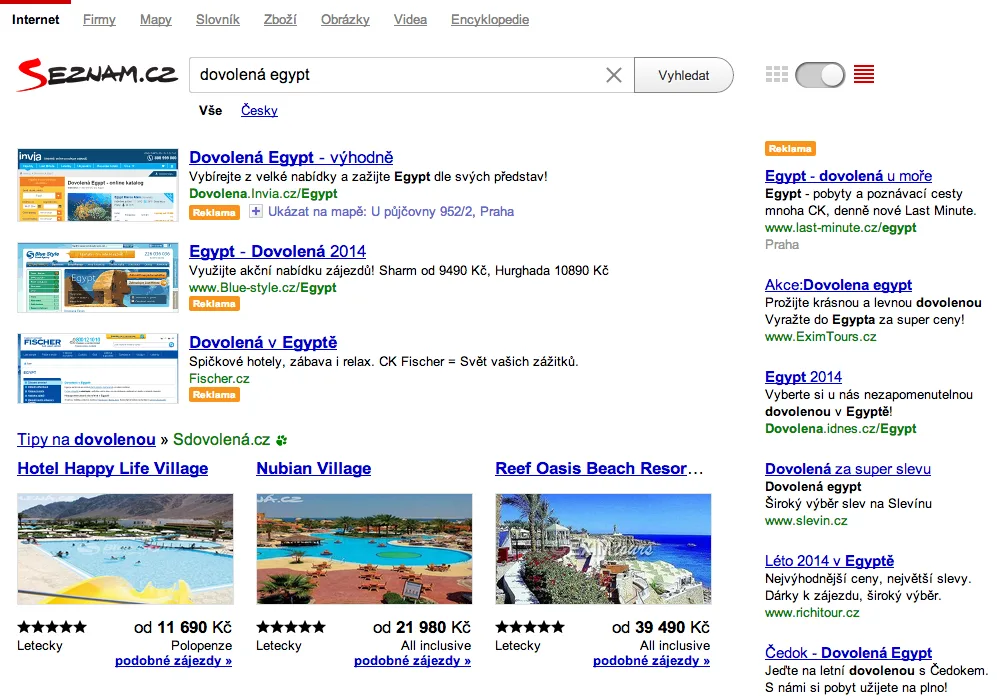
Task: Open the Videa tab
Action: click(x=410, y=20)
